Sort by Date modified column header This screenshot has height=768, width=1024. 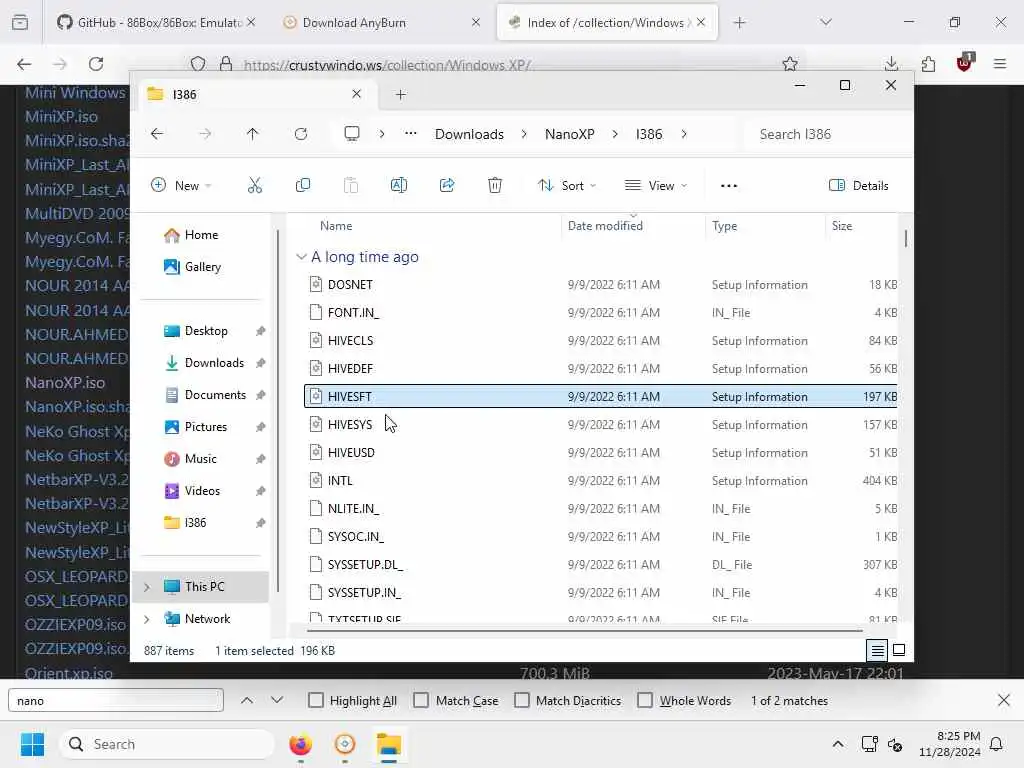click(605, 226)
